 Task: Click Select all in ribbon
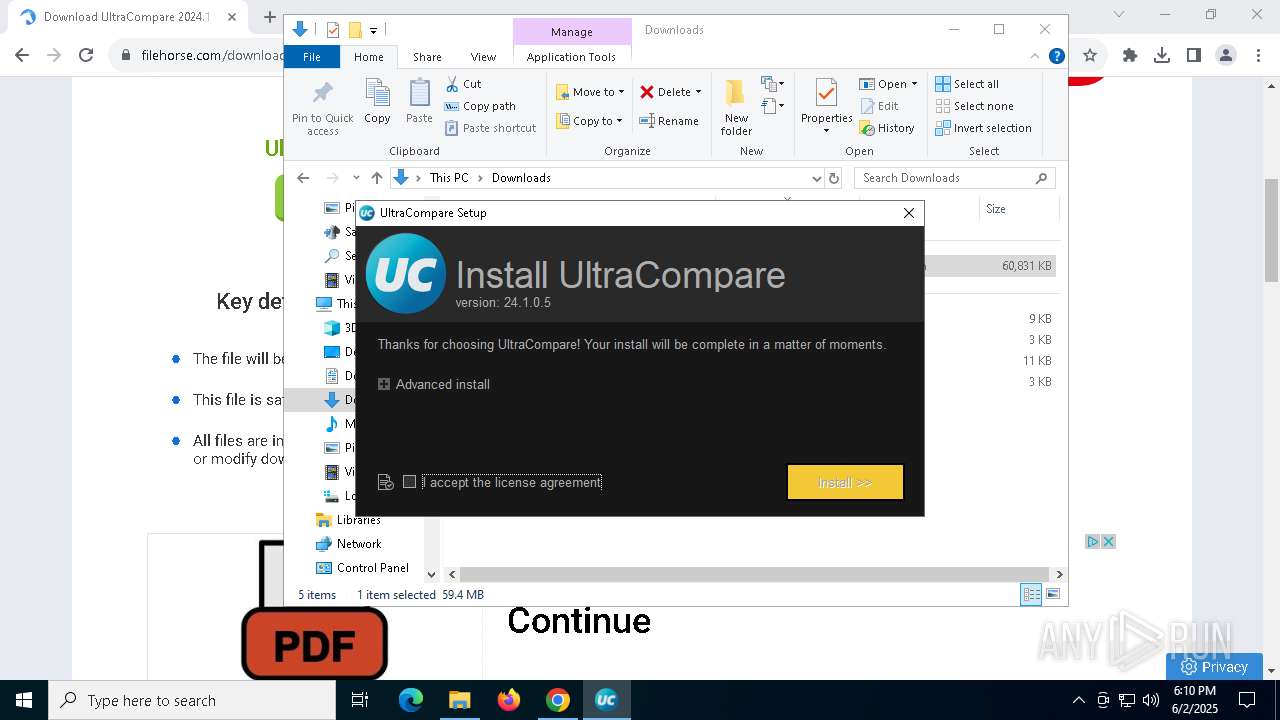[x=967, y=84]
